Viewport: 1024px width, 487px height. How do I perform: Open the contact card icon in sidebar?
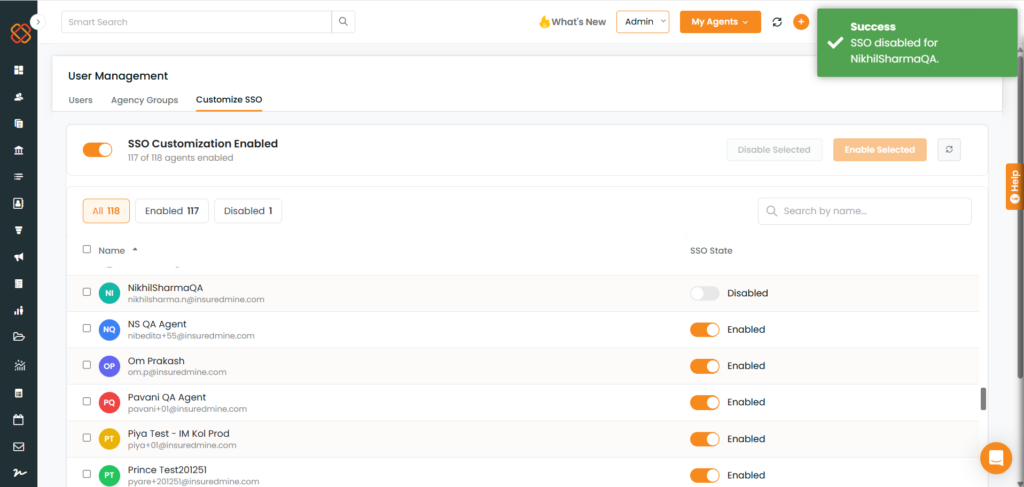(x=18, y=204)
